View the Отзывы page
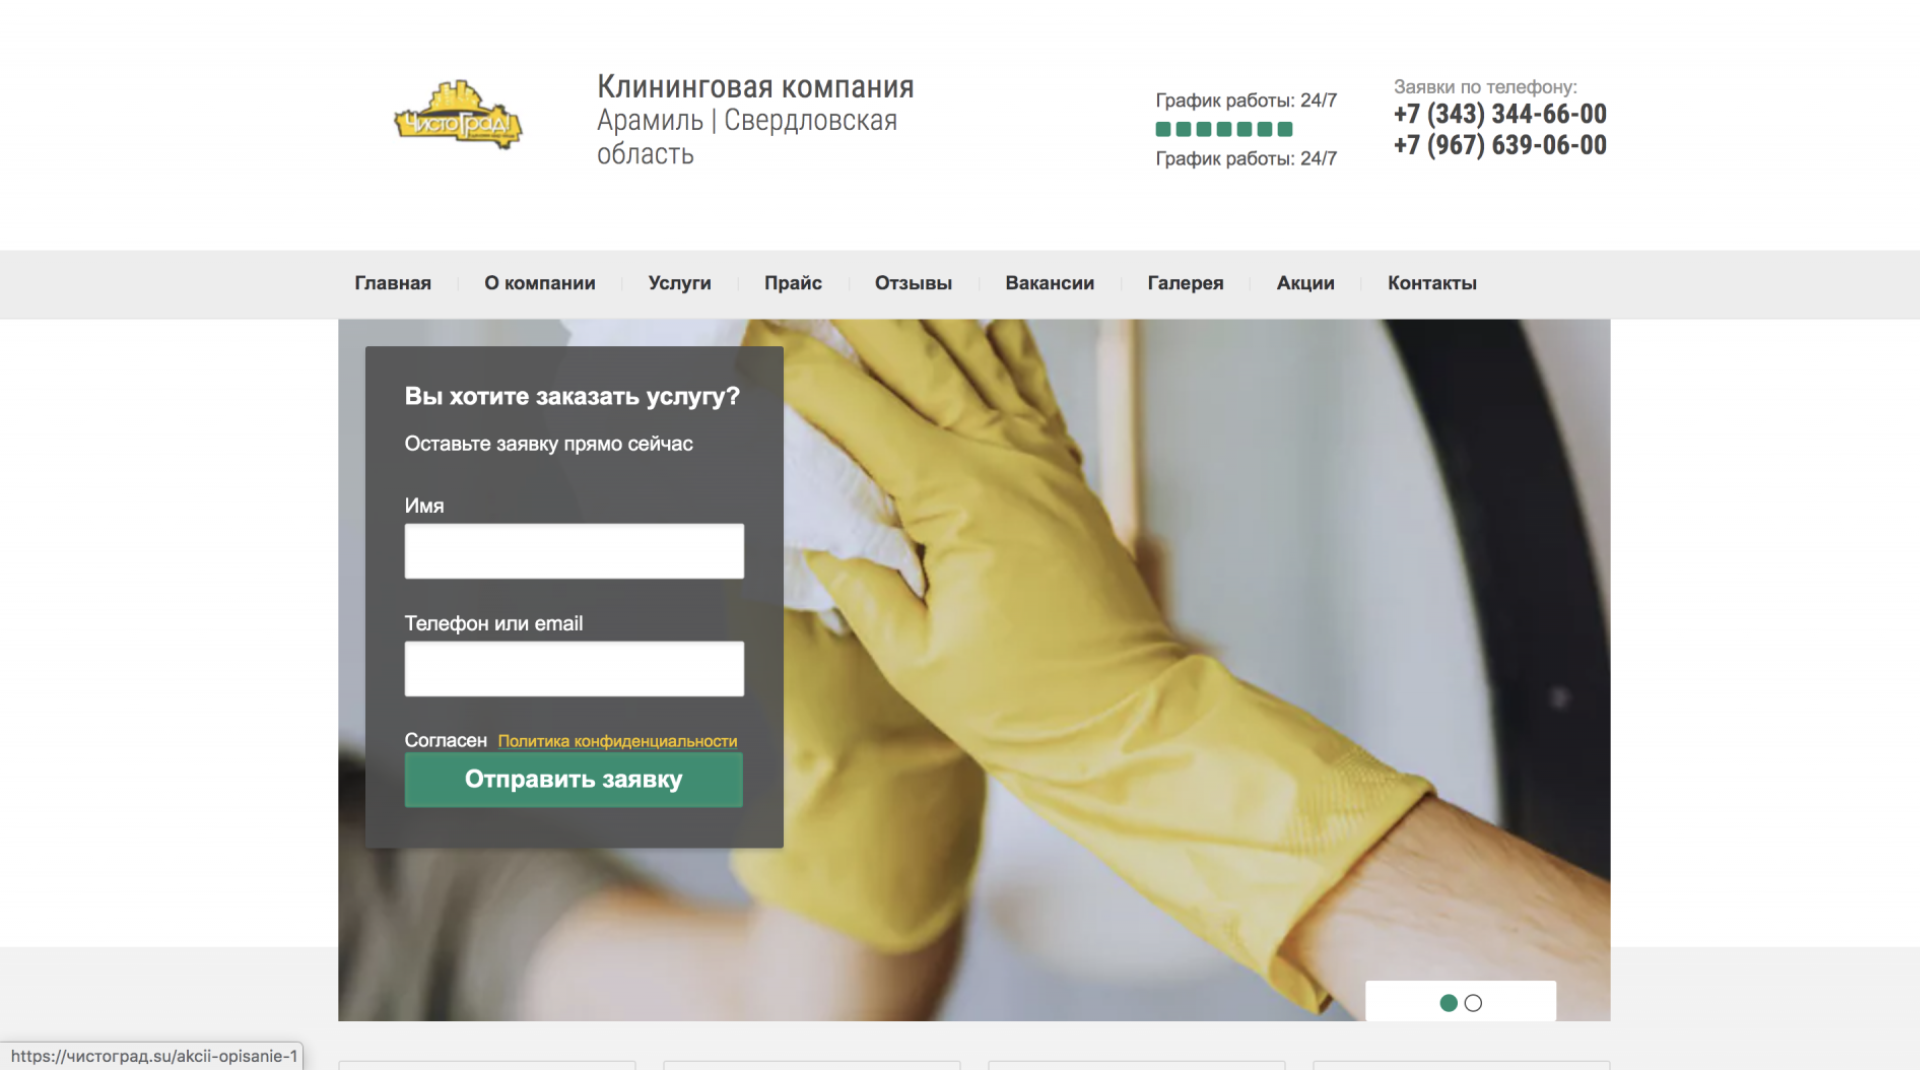 click(912, 283)
